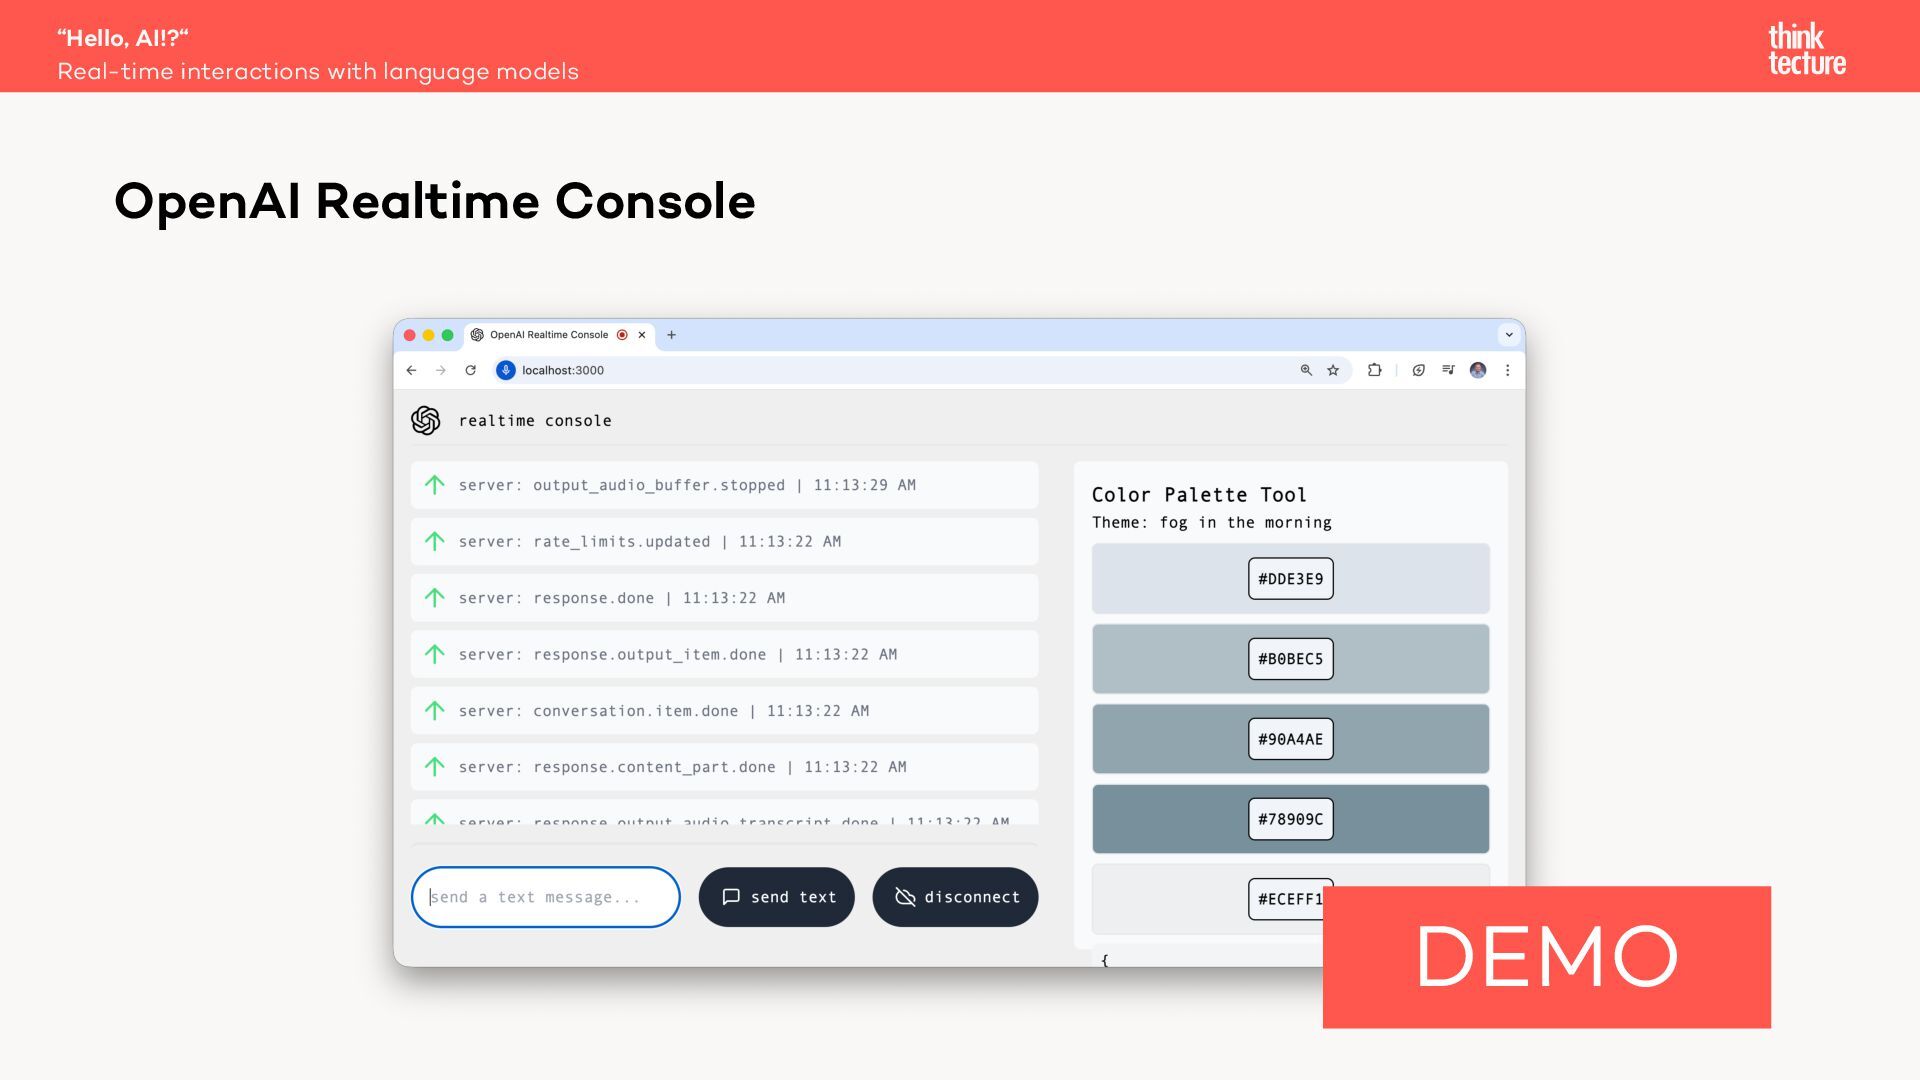
Task: Open the browser Extensions puzzle icon
Action: pos(1374,370)
